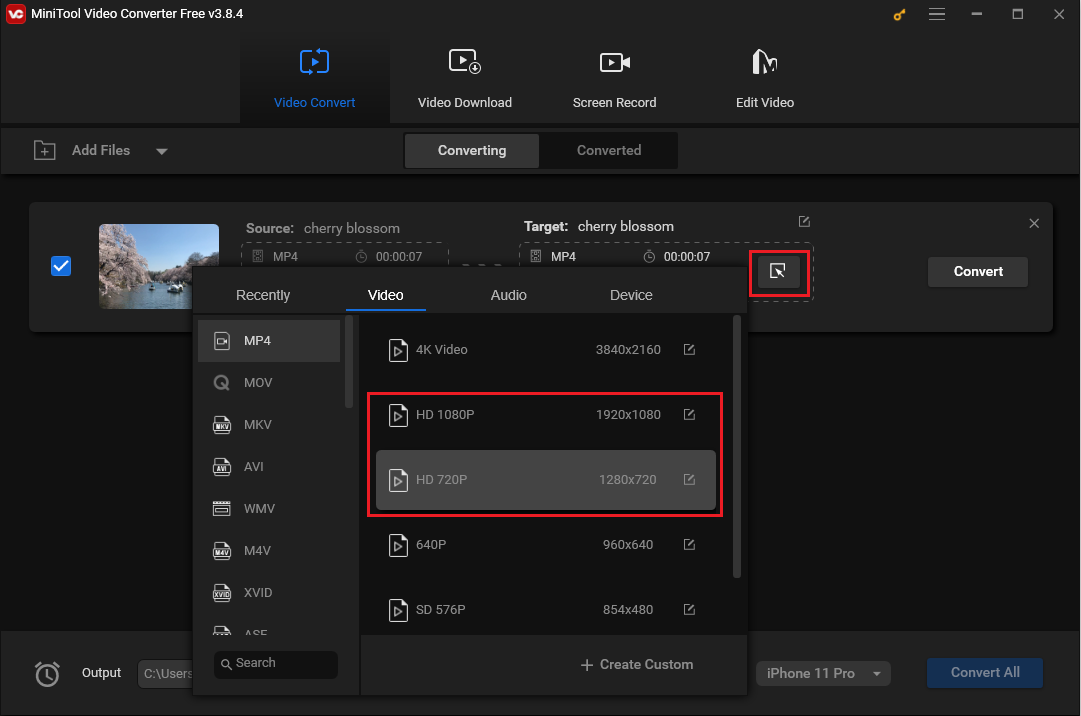Open the hamburger menu
Image resolution: width=1081 pixels, height=716 pixels.
click(x=936, y=14)
